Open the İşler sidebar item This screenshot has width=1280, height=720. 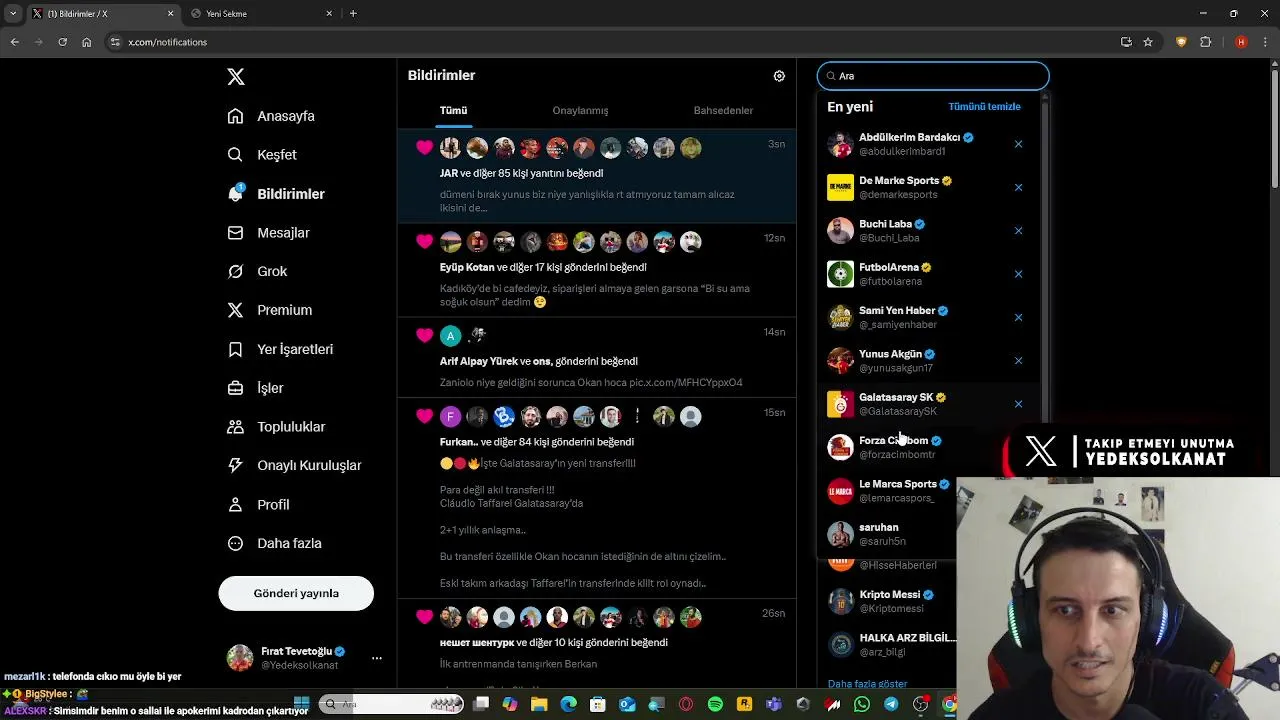[256, 388]
